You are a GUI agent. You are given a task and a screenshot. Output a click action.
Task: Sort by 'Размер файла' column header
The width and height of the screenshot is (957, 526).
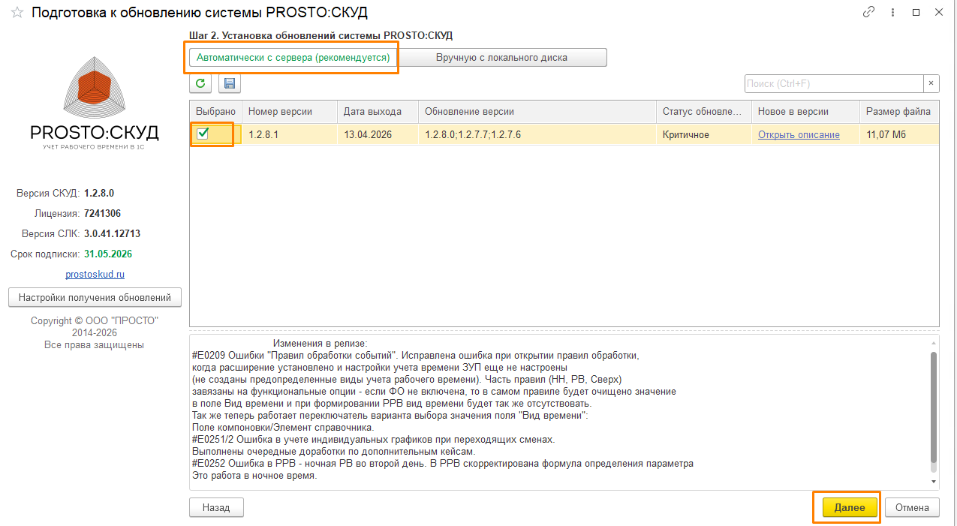tap(899, 112)
